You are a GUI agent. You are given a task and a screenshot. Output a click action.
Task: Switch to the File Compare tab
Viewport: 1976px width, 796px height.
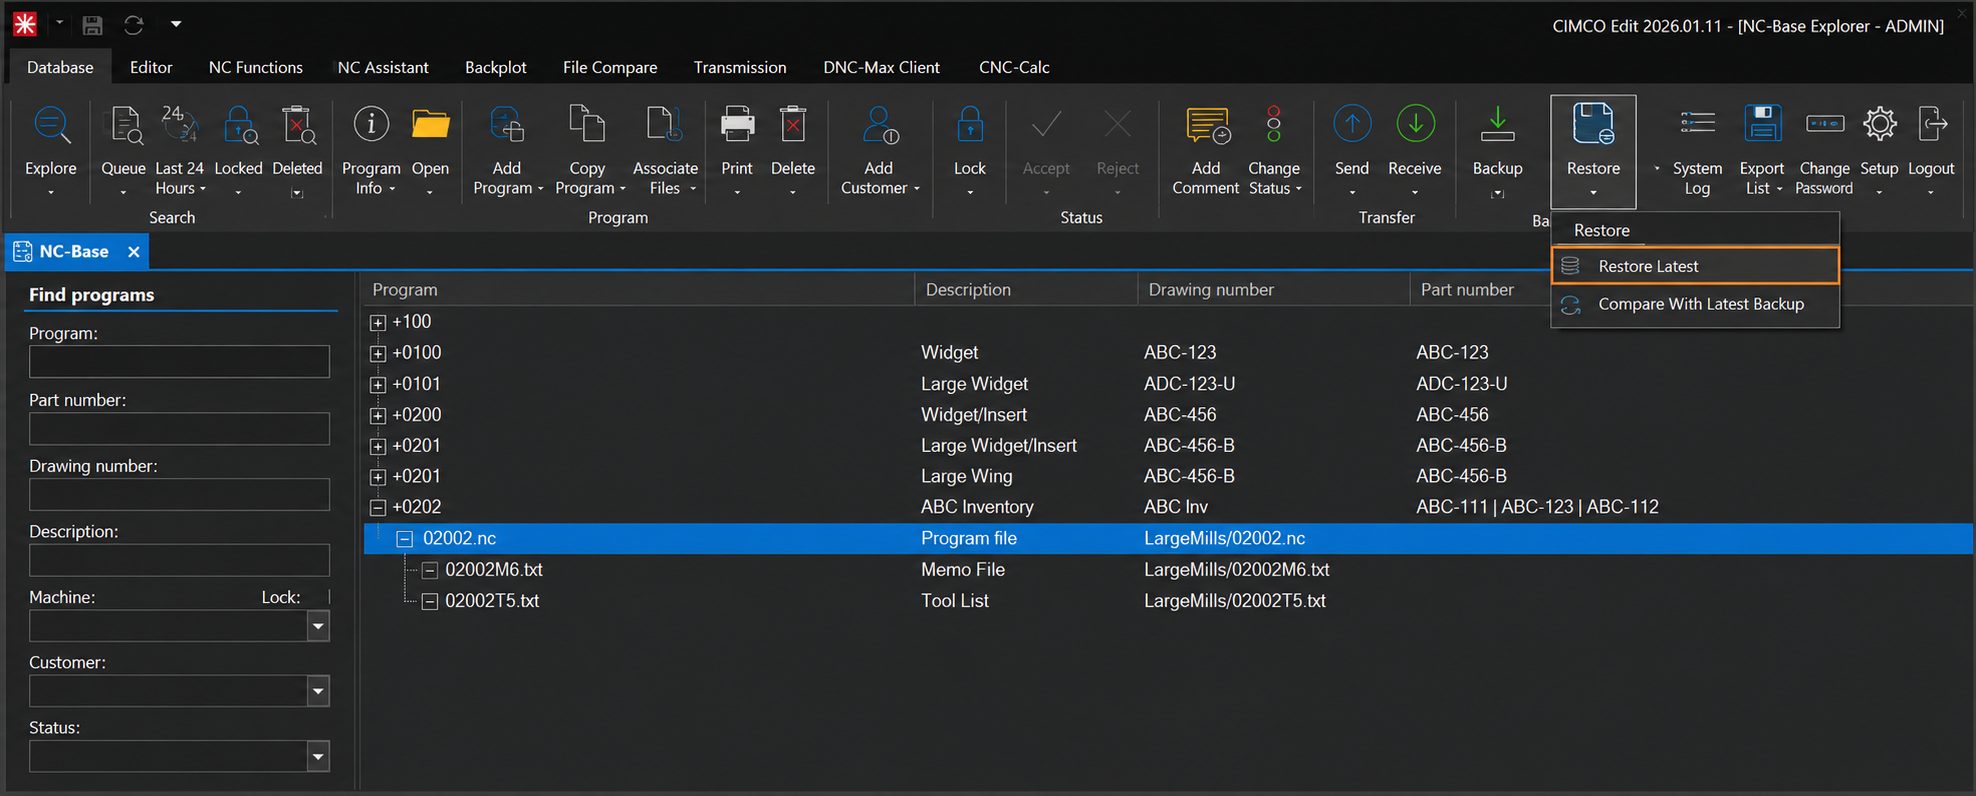610,67
